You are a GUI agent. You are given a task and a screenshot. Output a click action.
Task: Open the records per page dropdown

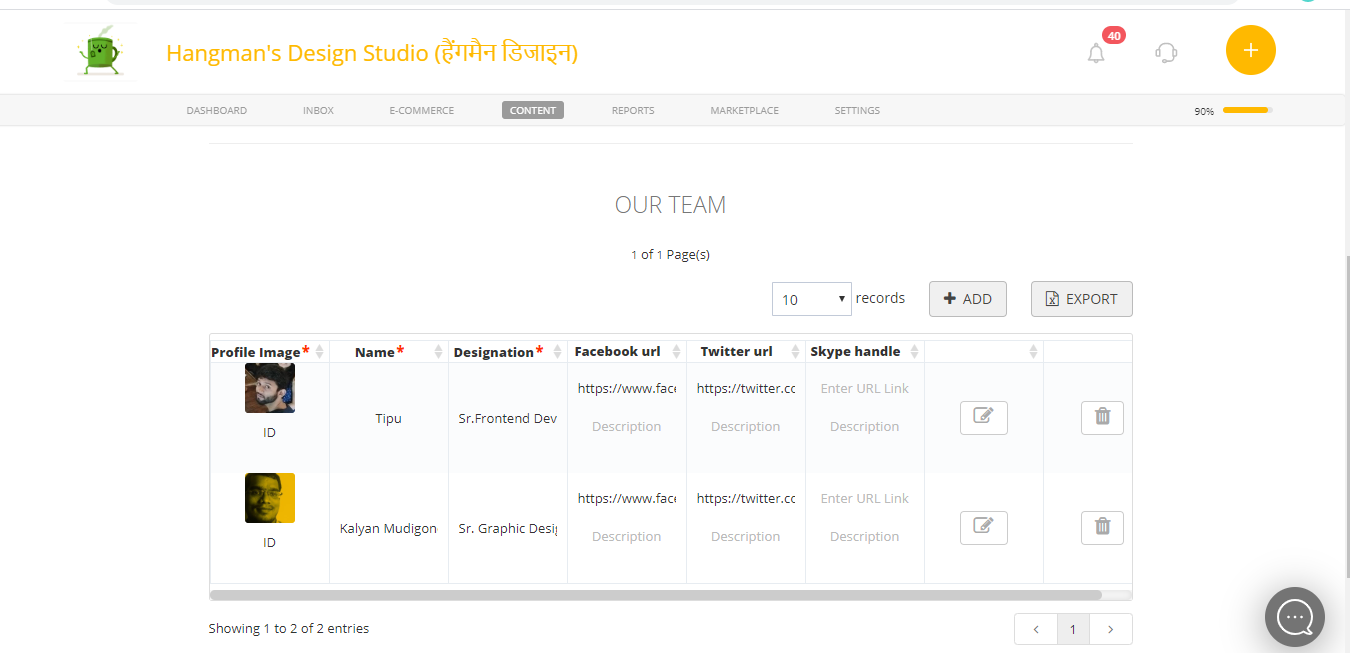tap(812, 299)
